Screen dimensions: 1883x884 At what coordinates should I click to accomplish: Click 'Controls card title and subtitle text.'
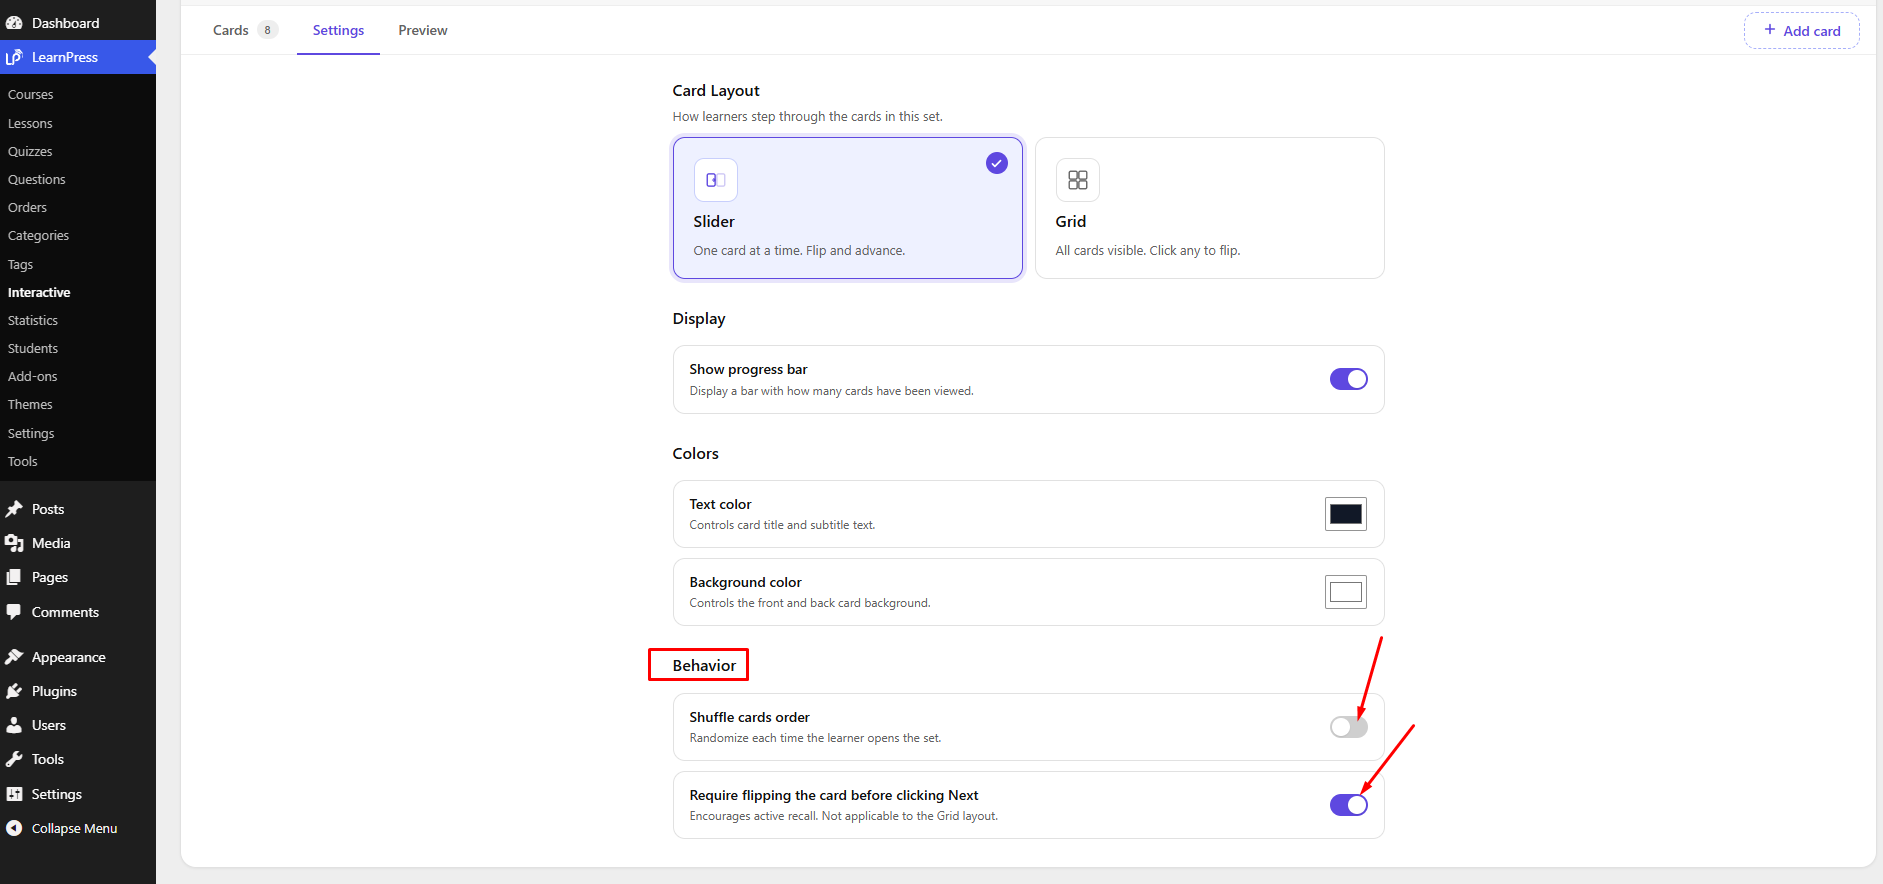click(782, 525)
